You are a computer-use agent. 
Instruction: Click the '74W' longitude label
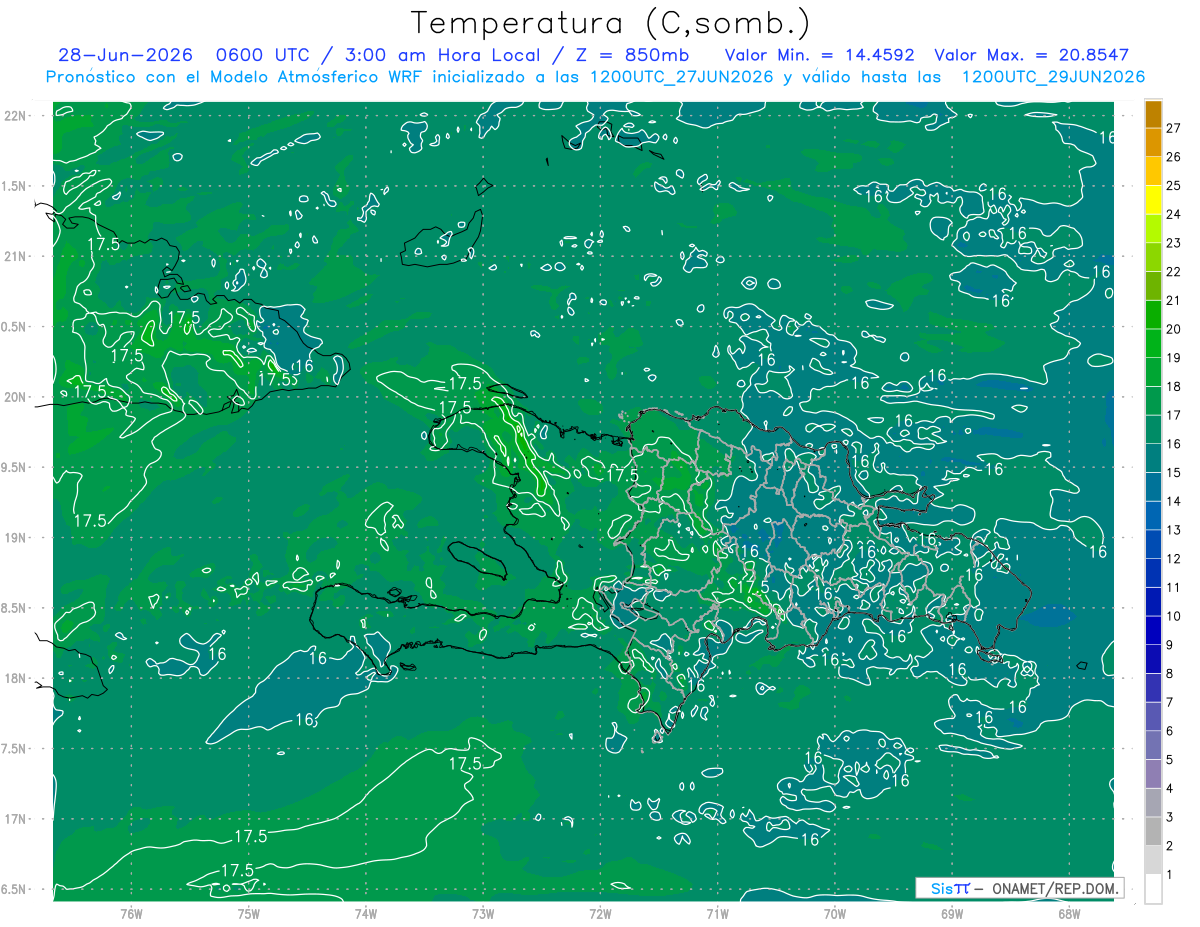coord(366,914)
